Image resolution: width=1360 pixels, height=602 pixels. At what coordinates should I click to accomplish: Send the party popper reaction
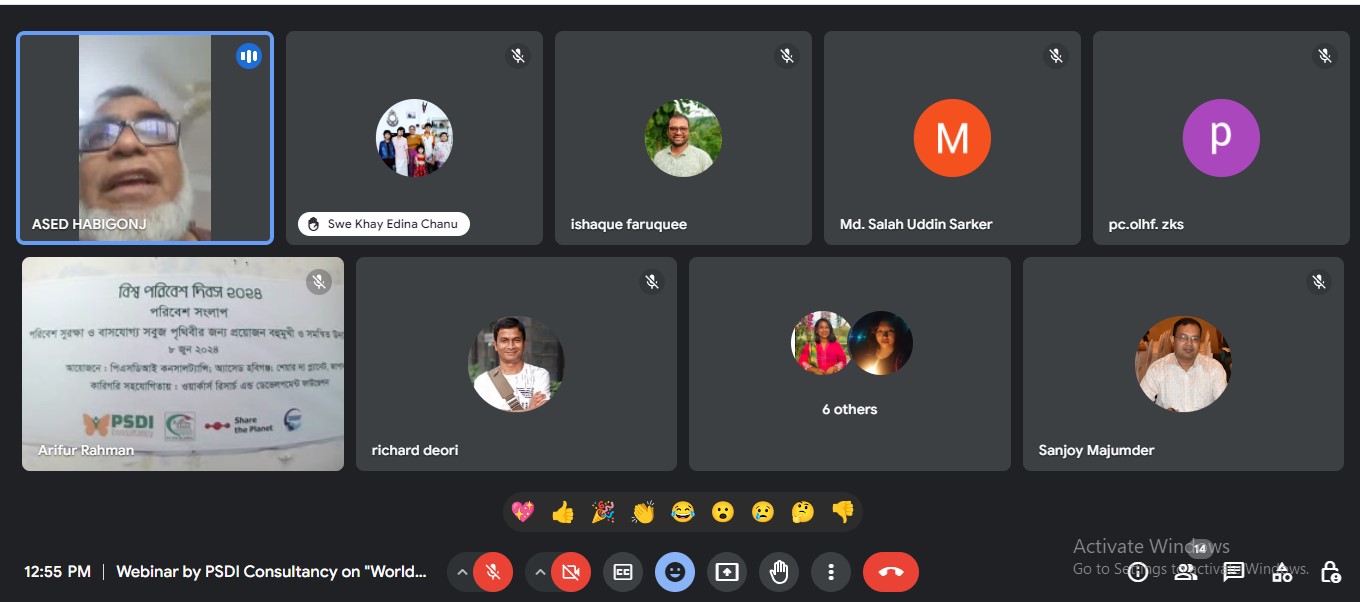tap(603, 513)
